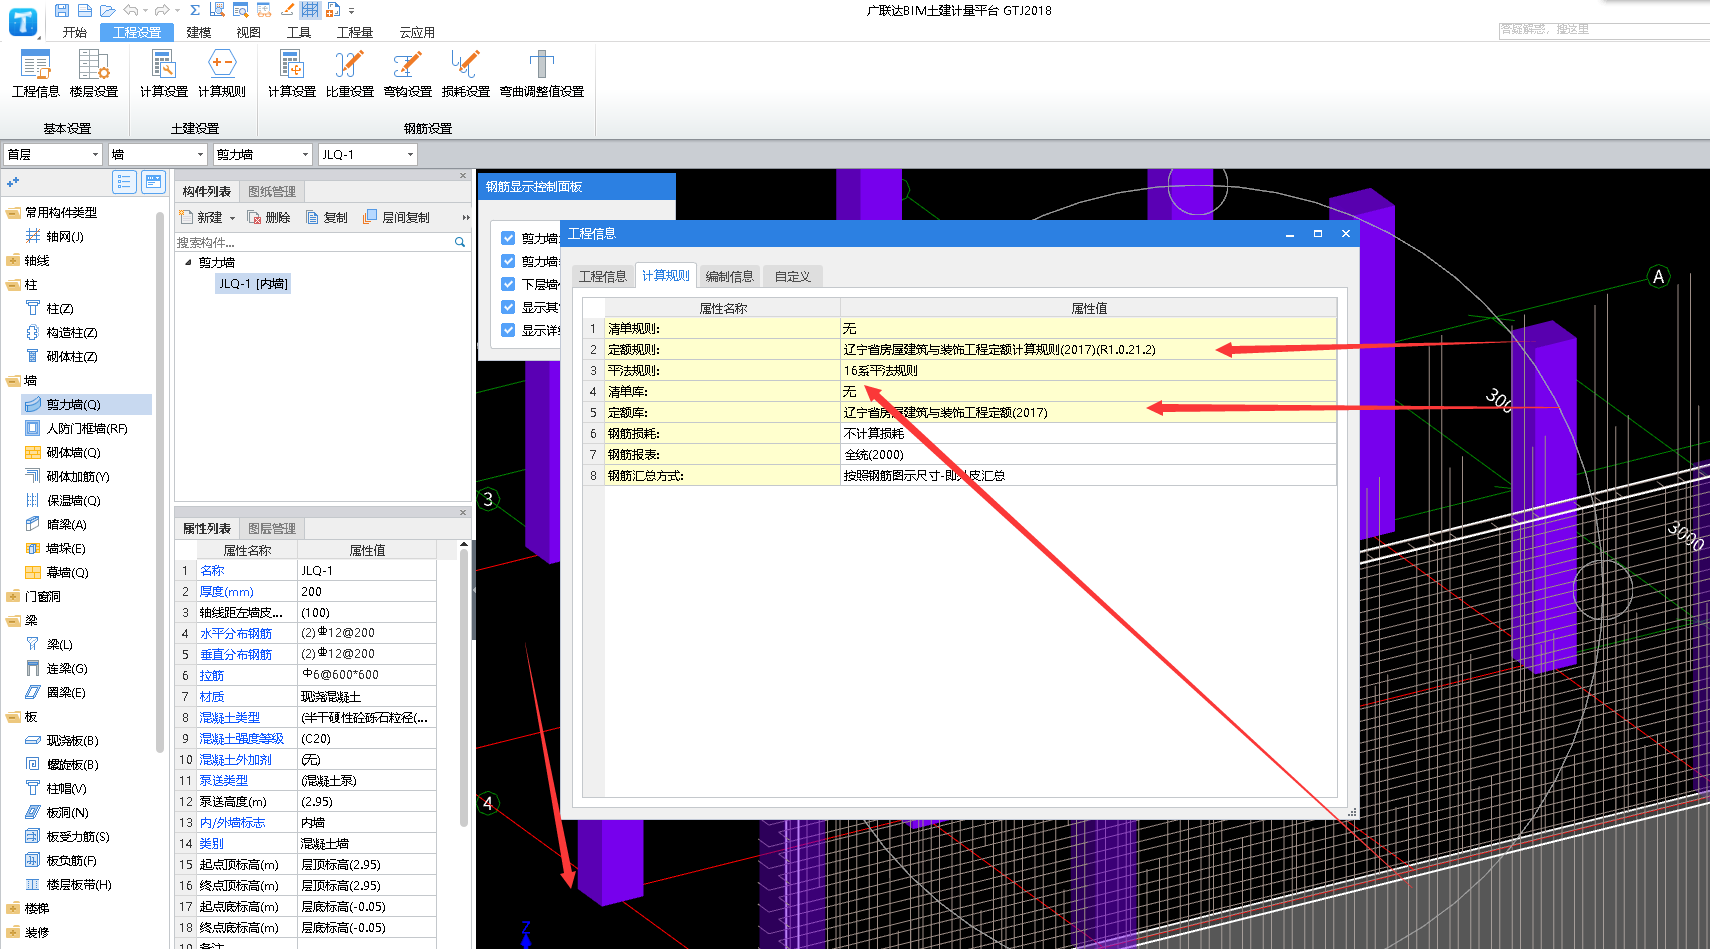Open 楼层设置 in the ribbon
The height and width of the screenshot is (949, 1710).
pyautogui.click(x=94, y=74)
